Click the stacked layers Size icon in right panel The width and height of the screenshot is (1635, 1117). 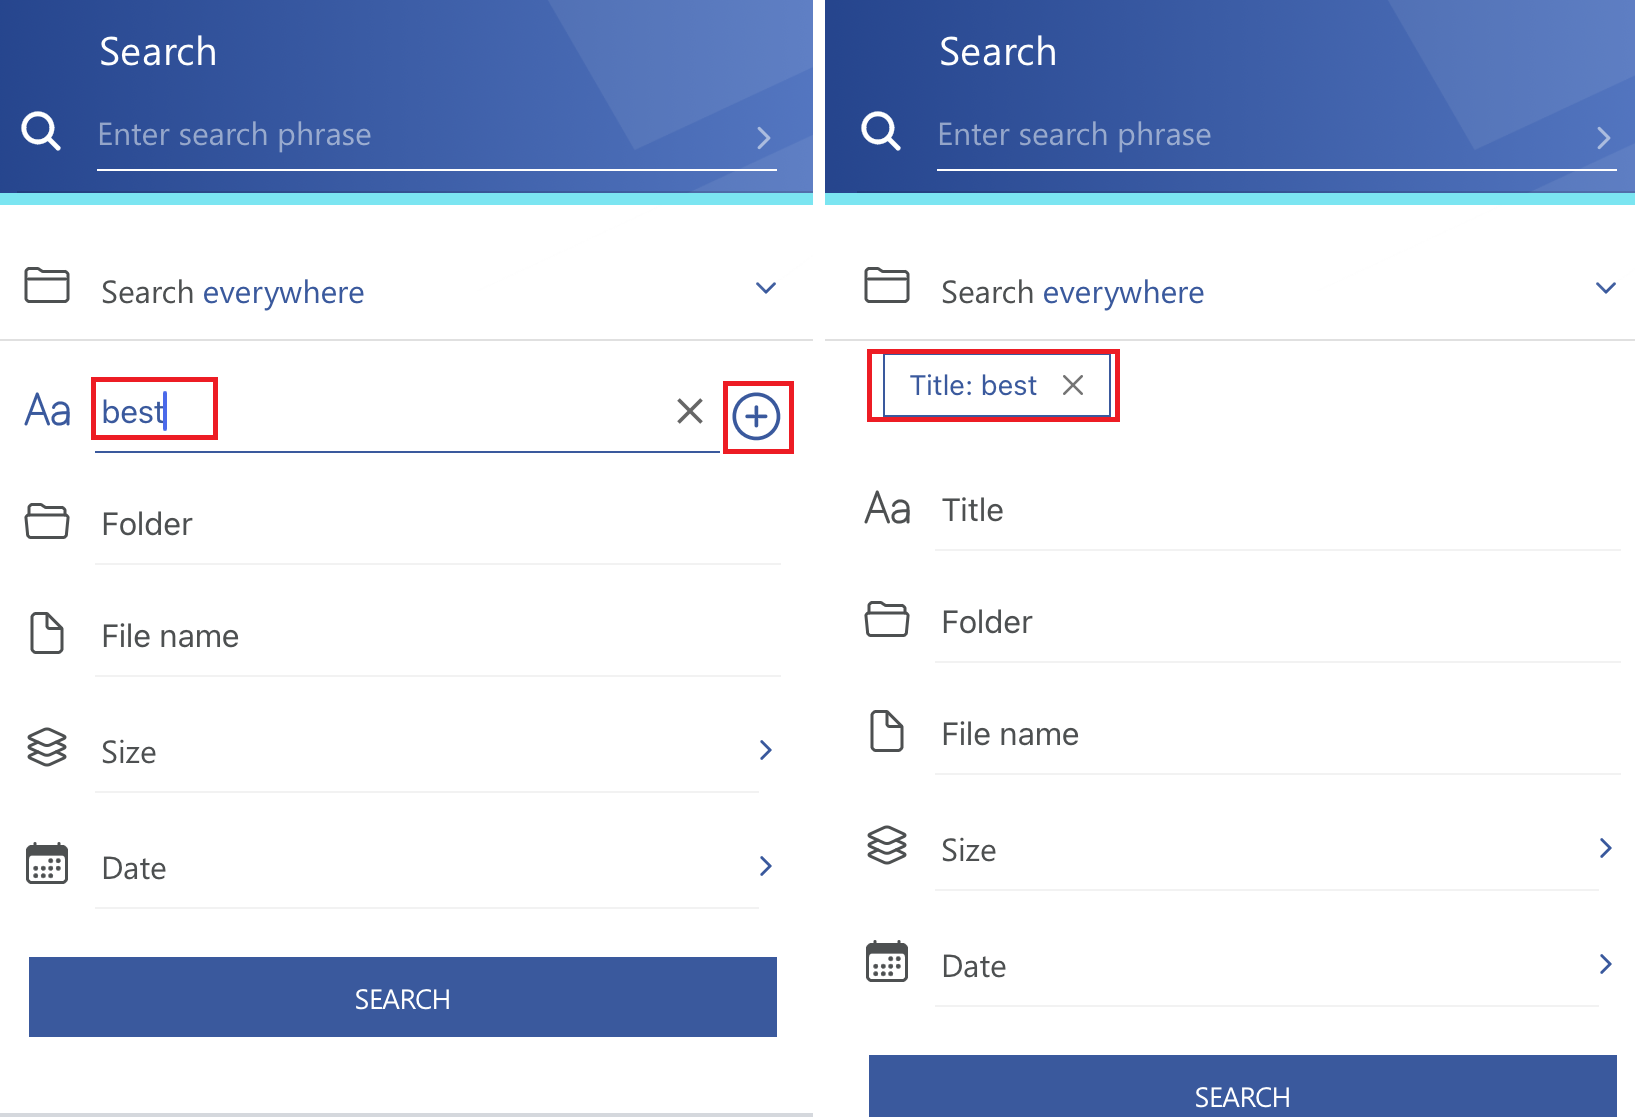(887, 846)
